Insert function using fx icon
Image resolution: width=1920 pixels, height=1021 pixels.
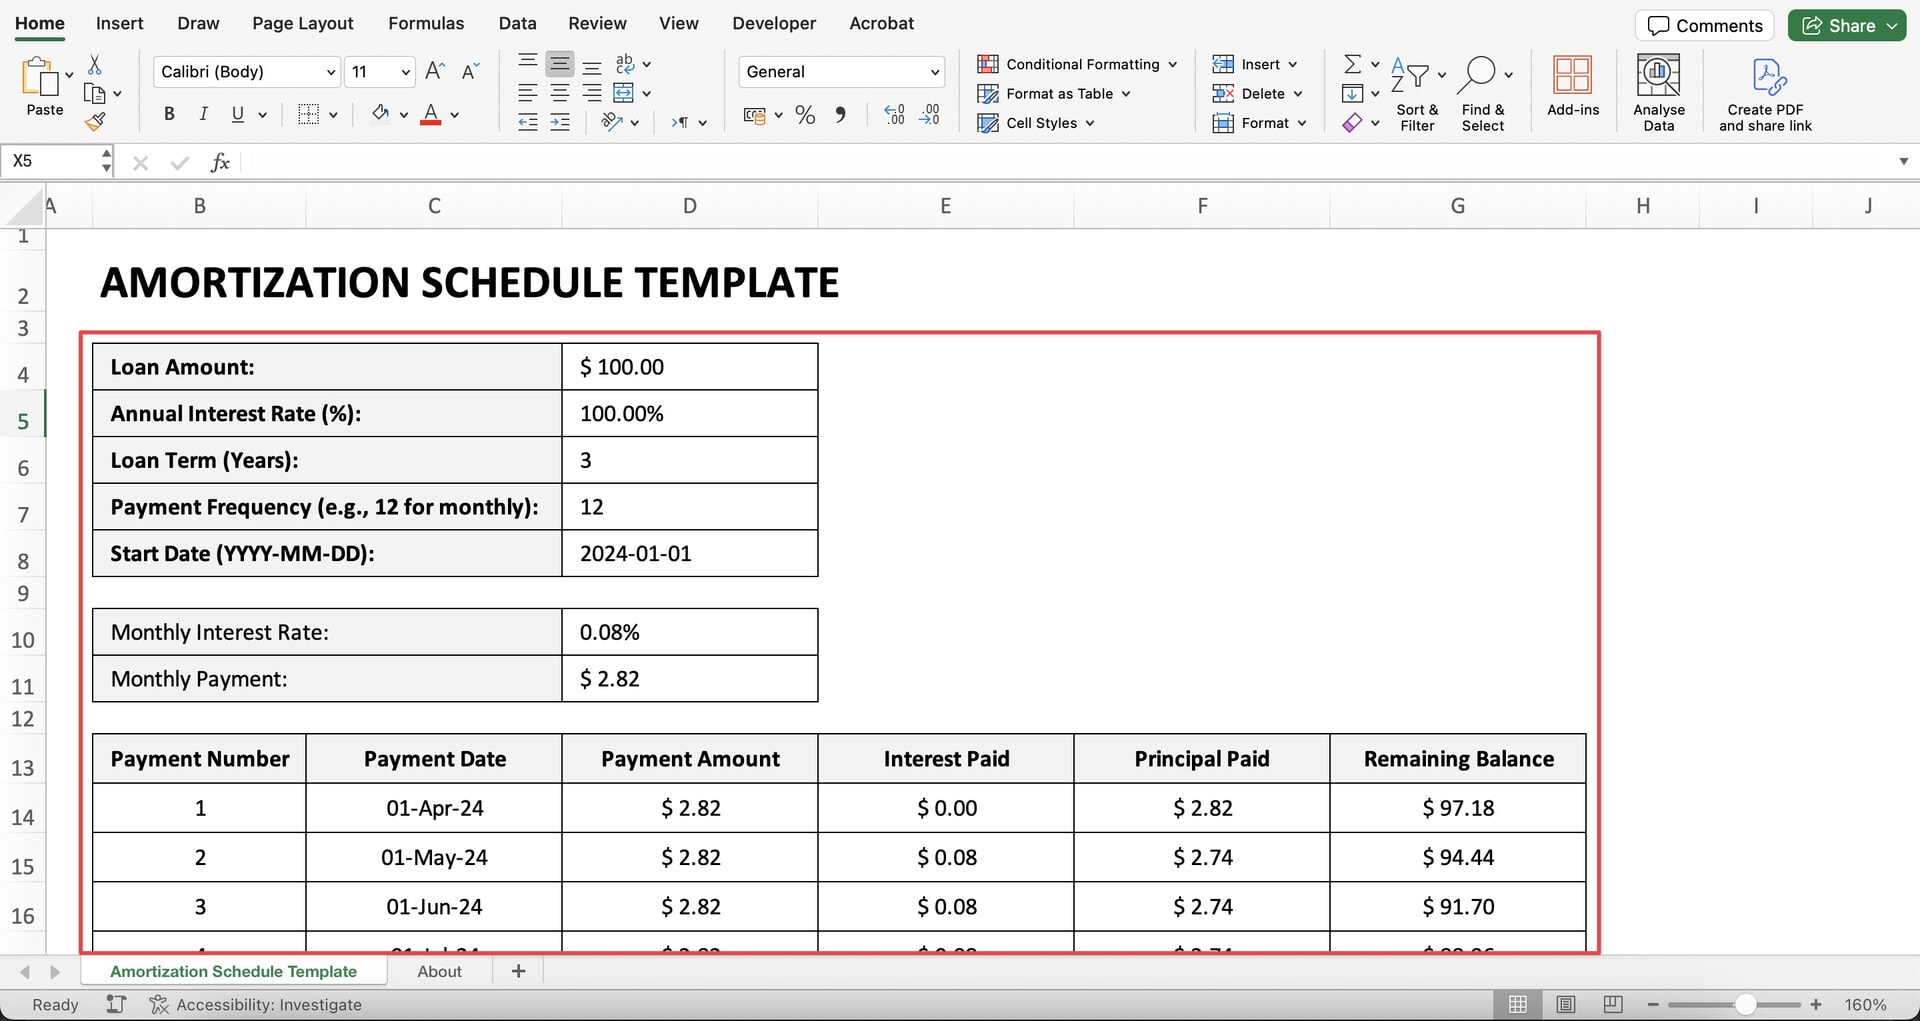pos(220,162)
